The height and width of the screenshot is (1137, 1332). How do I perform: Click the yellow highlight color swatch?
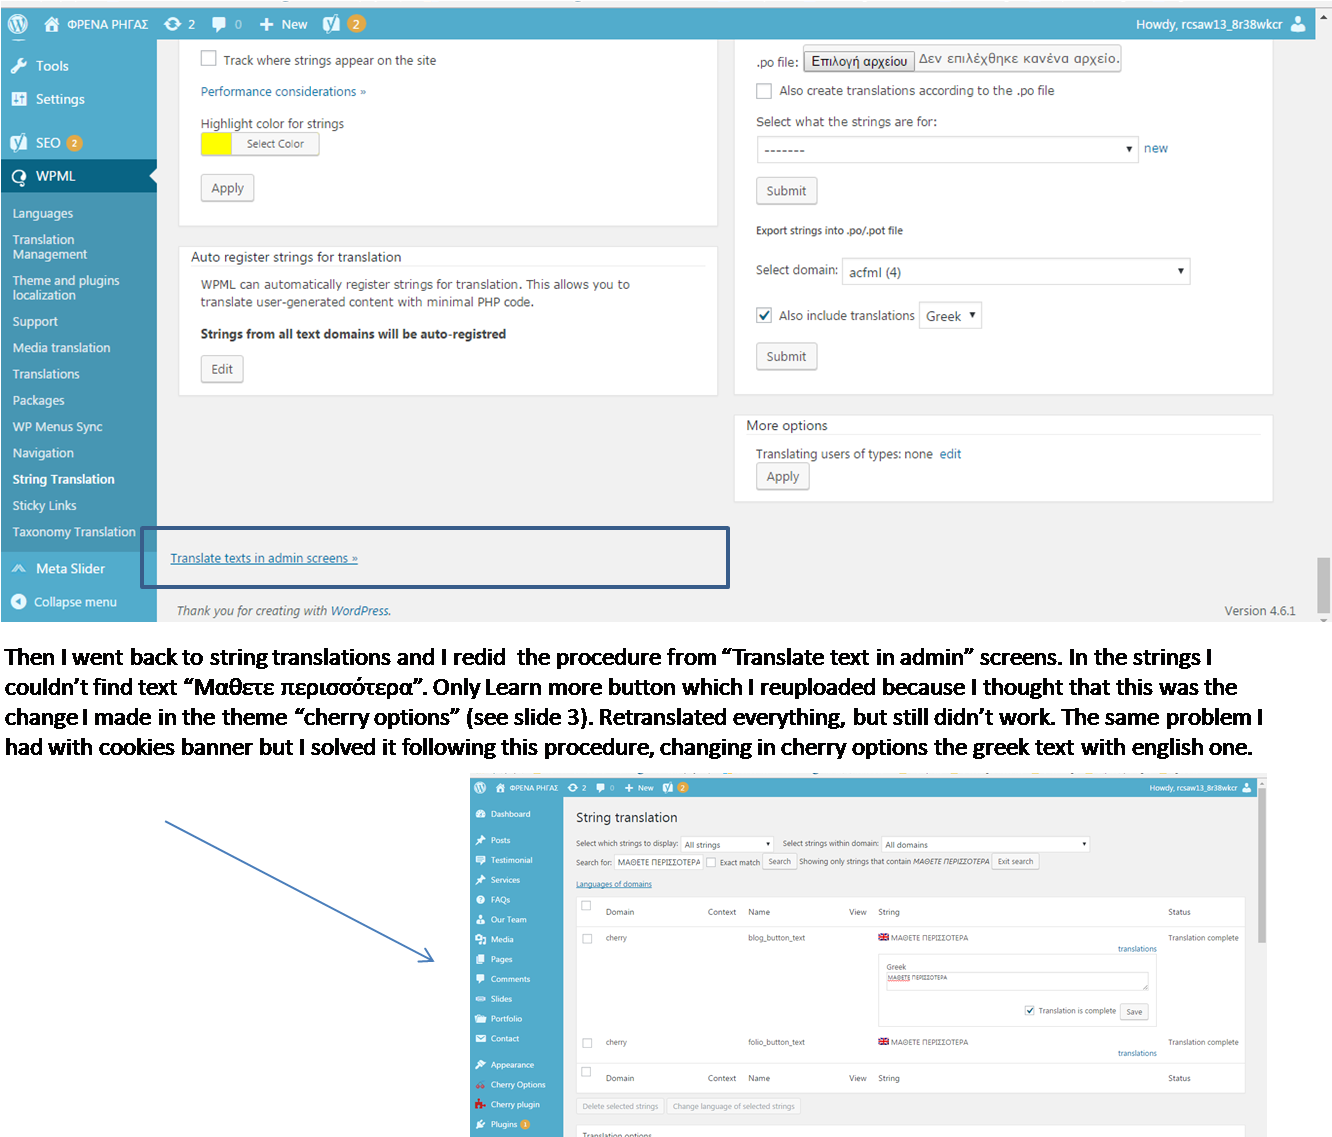pos(216,144)
